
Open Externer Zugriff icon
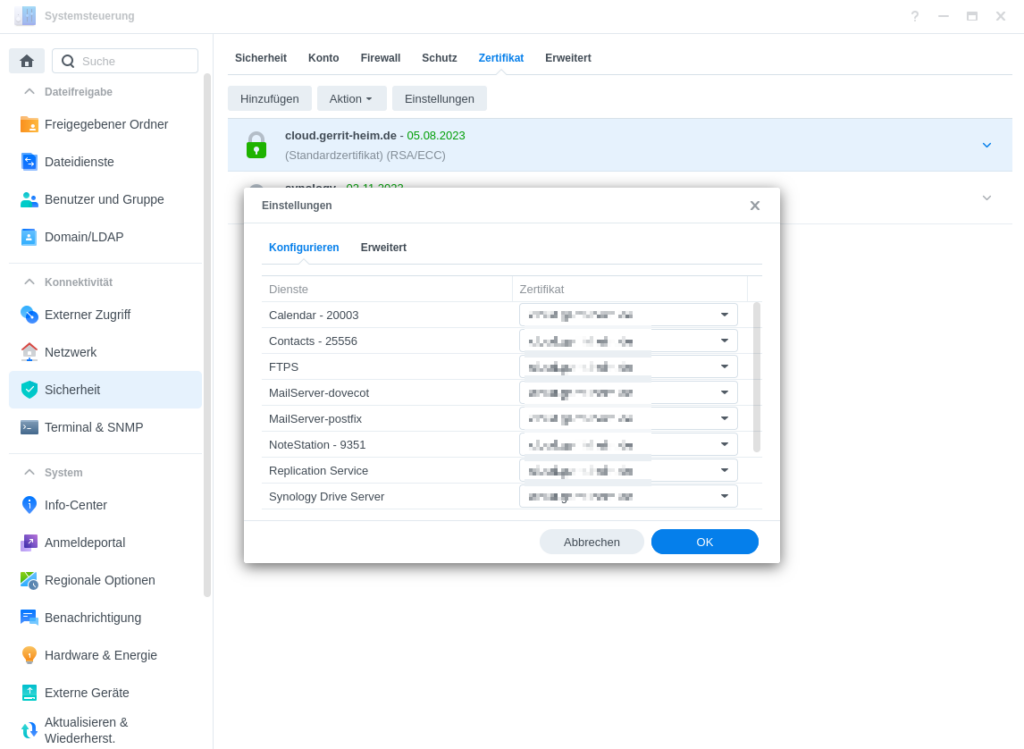pyautogui.click(x=29, y=314)
